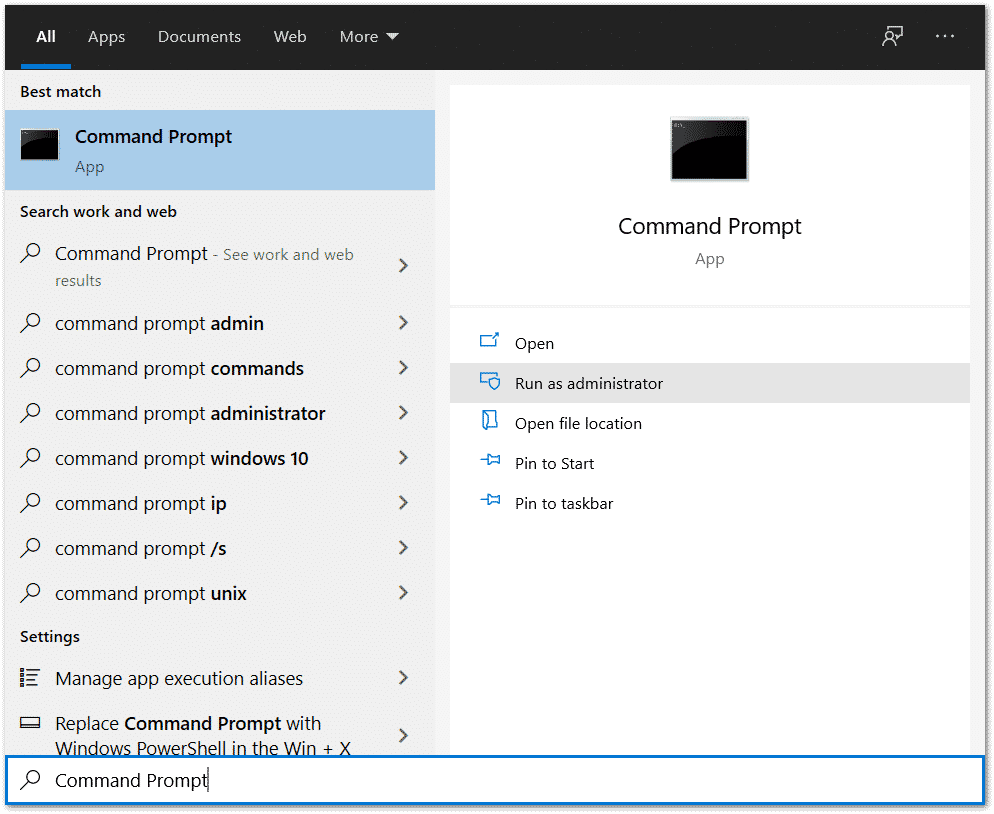Switch to the Web tab
994x814 pixels.
[x=290, y=37]
